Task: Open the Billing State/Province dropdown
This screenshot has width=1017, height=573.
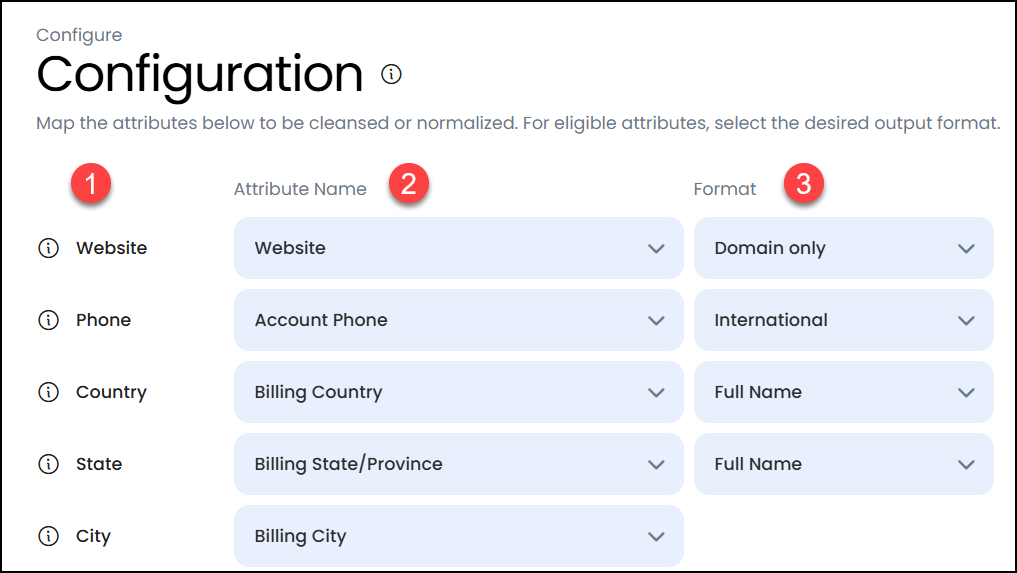Action: click(x=458, y=464)
